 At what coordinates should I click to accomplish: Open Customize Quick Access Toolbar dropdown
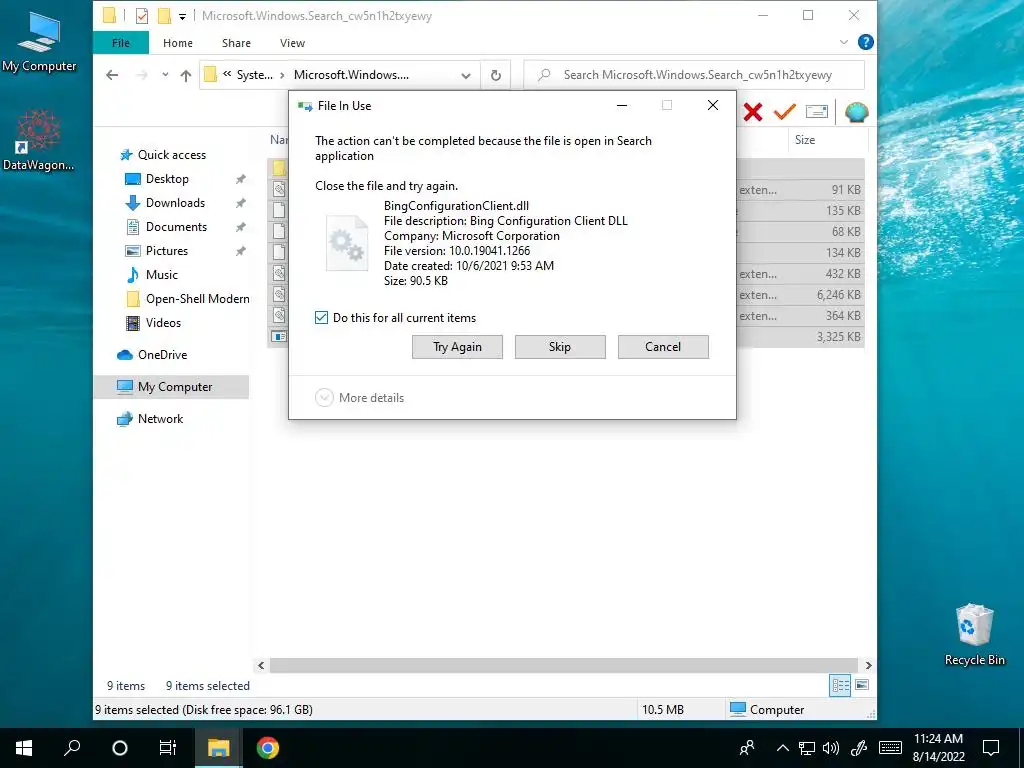182,16
